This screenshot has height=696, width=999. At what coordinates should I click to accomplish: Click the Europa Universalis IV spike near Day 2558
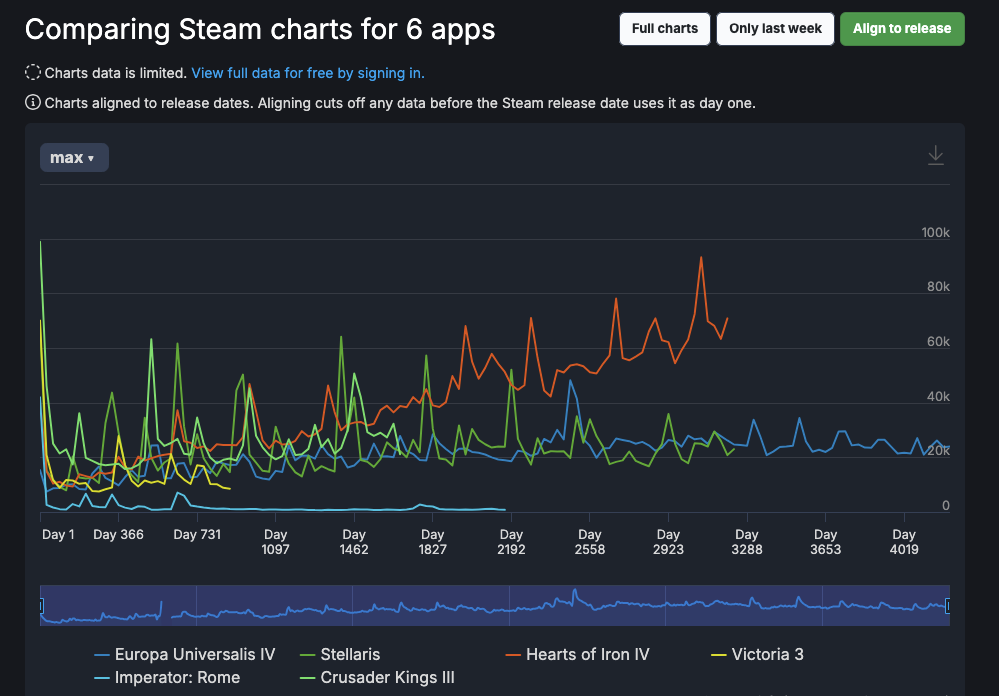click(570, 381)
